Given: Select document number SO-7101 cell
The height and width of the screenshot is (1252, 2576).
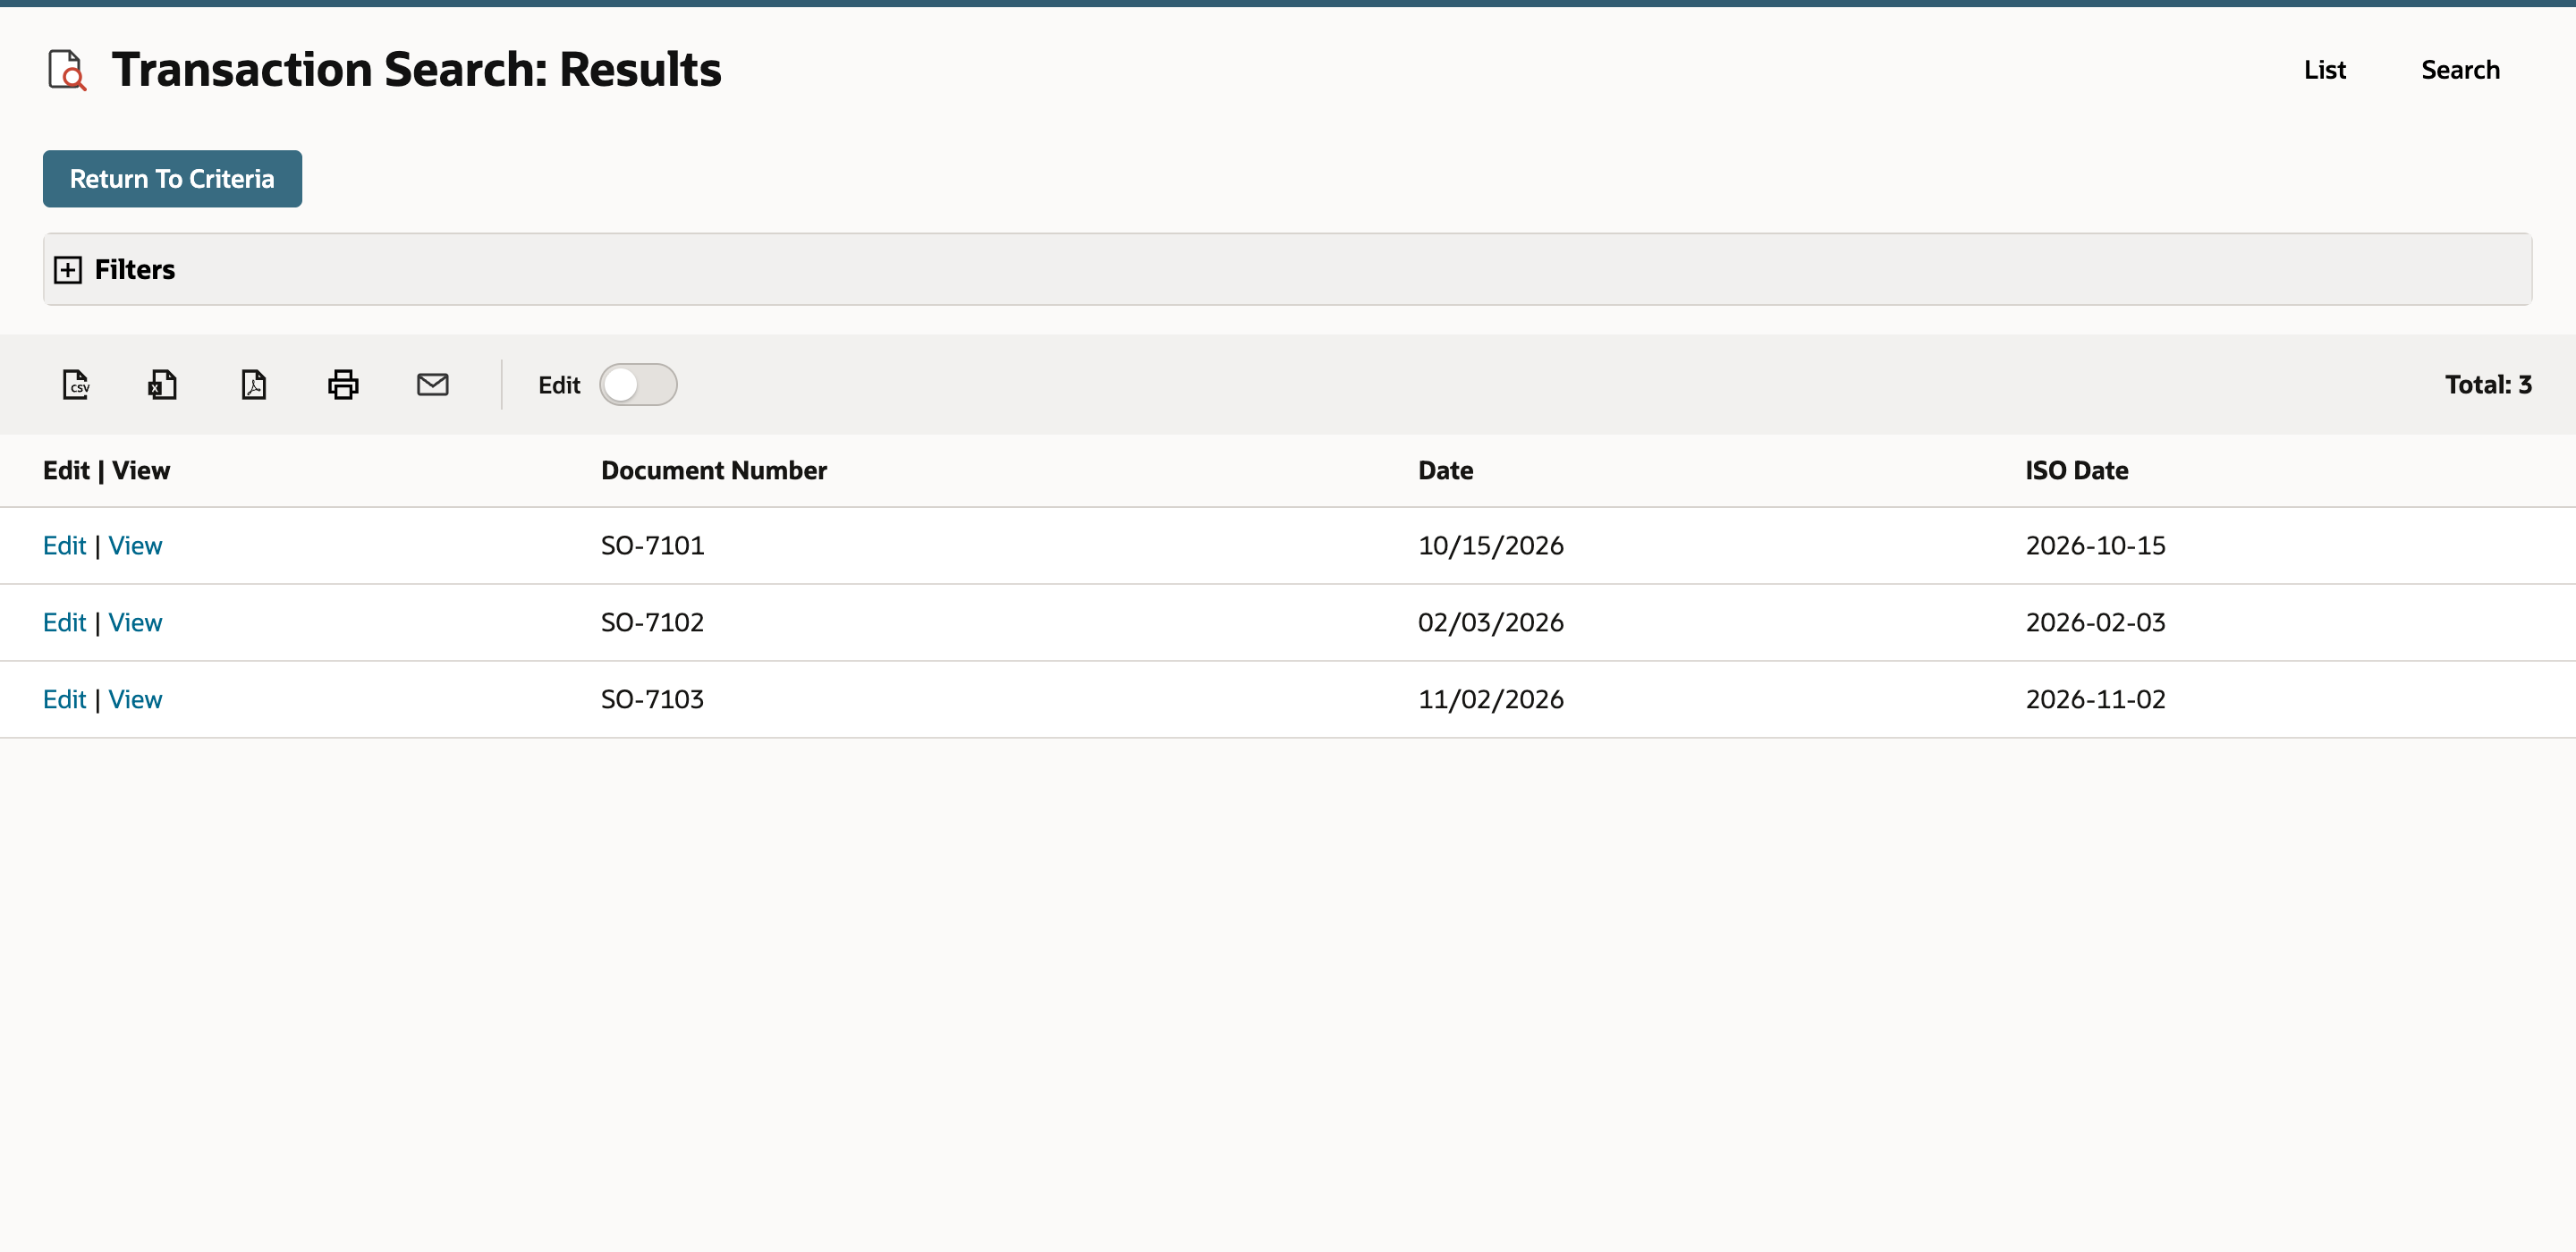Looking at the screenshot, I should (x=652, y=545).
